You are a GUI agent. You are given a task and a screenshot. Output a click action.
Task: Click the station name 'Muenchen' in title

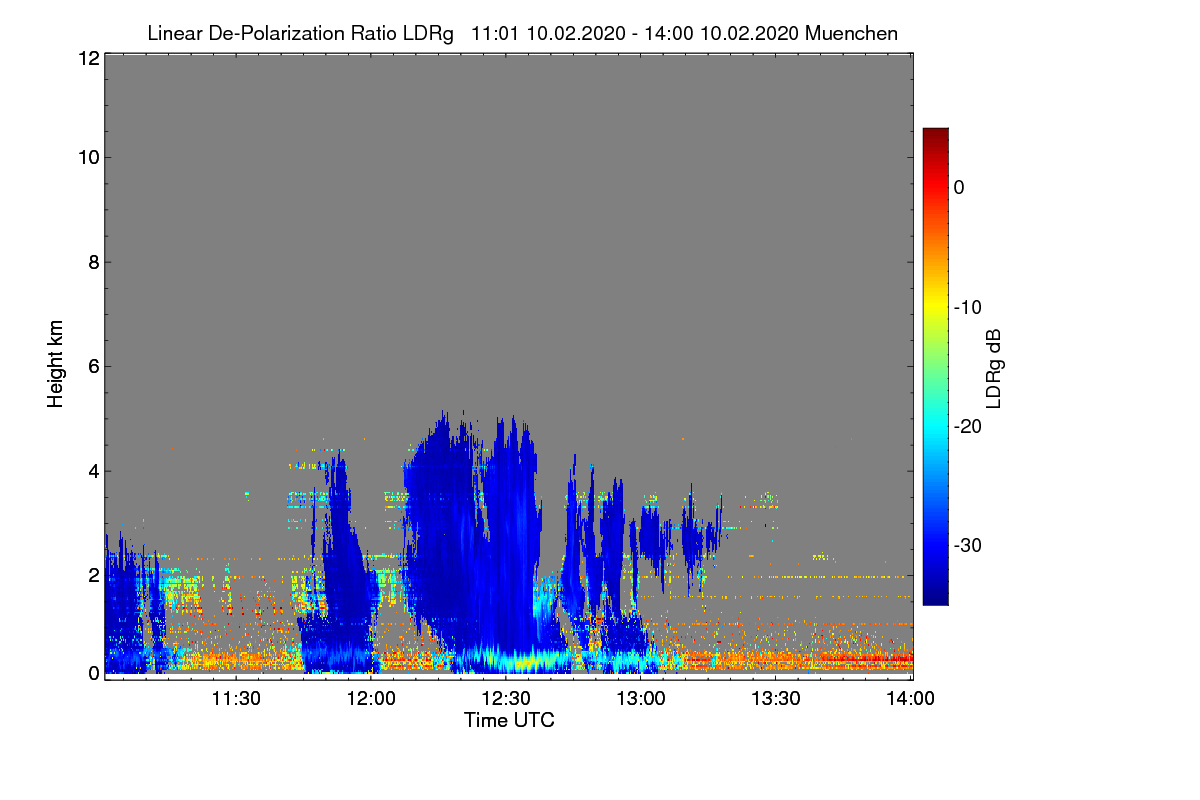tap(851, 33)
